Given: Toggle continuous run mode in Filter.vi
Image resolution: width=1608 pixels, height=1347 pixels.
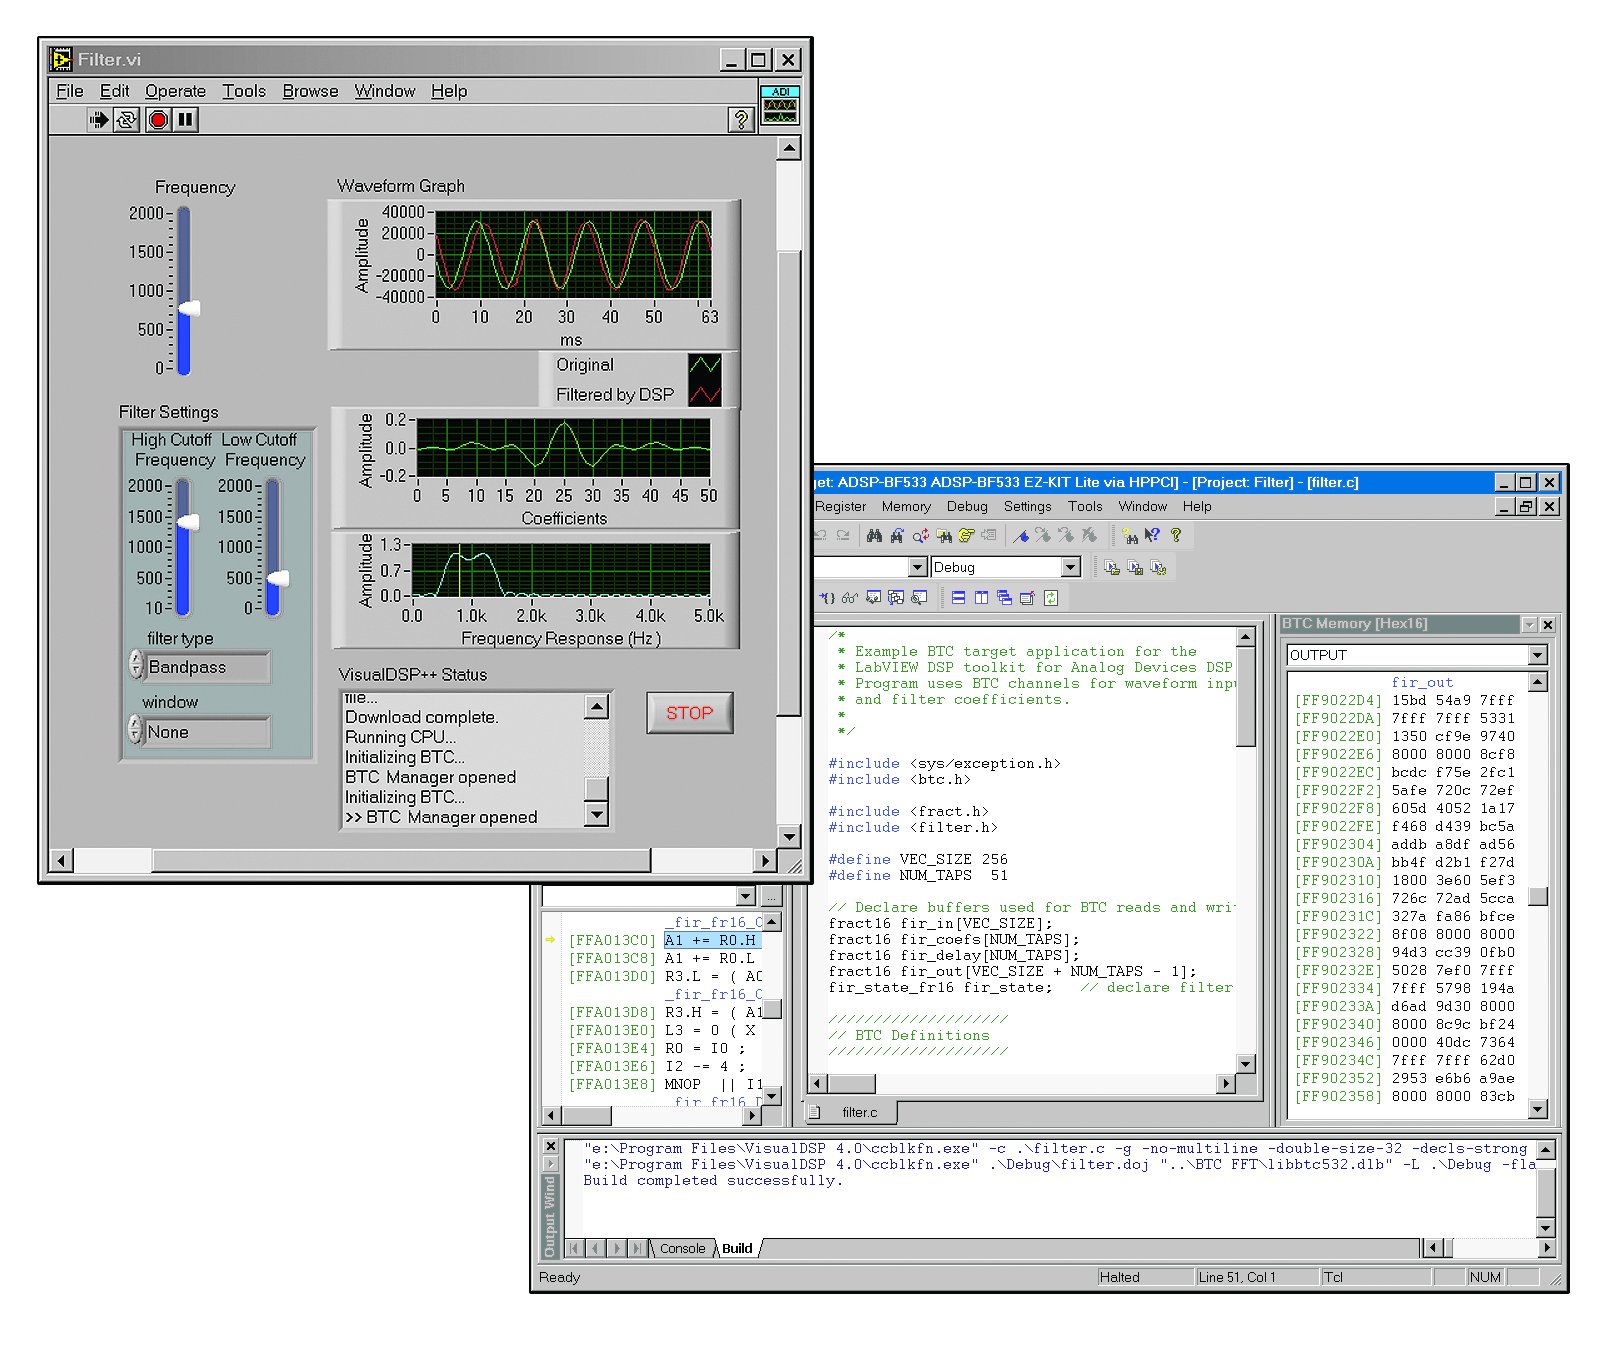Looking at the screenshot, I should pyautogui.click(x=126, y=119).
